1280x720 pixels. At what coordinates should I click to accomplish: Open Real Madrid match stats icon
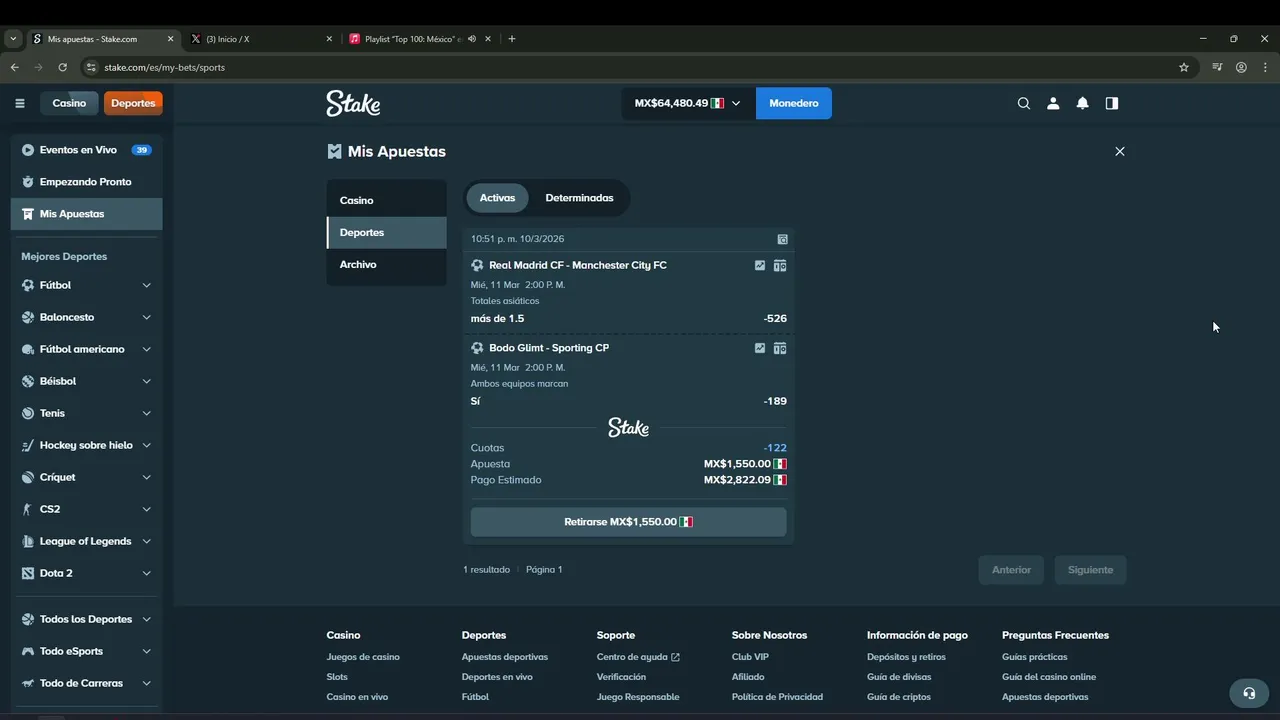point(780,265)
